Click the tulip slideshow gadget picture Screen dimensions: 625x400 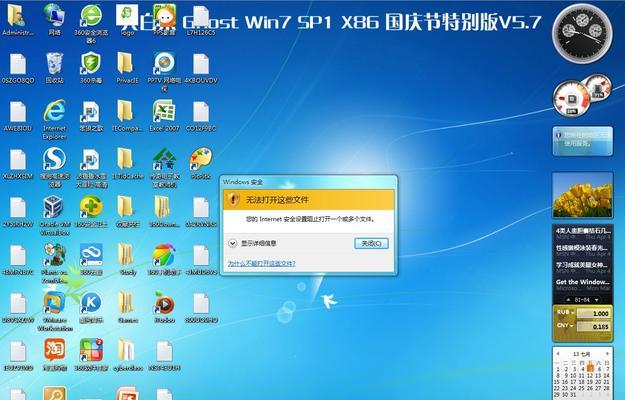582,195
